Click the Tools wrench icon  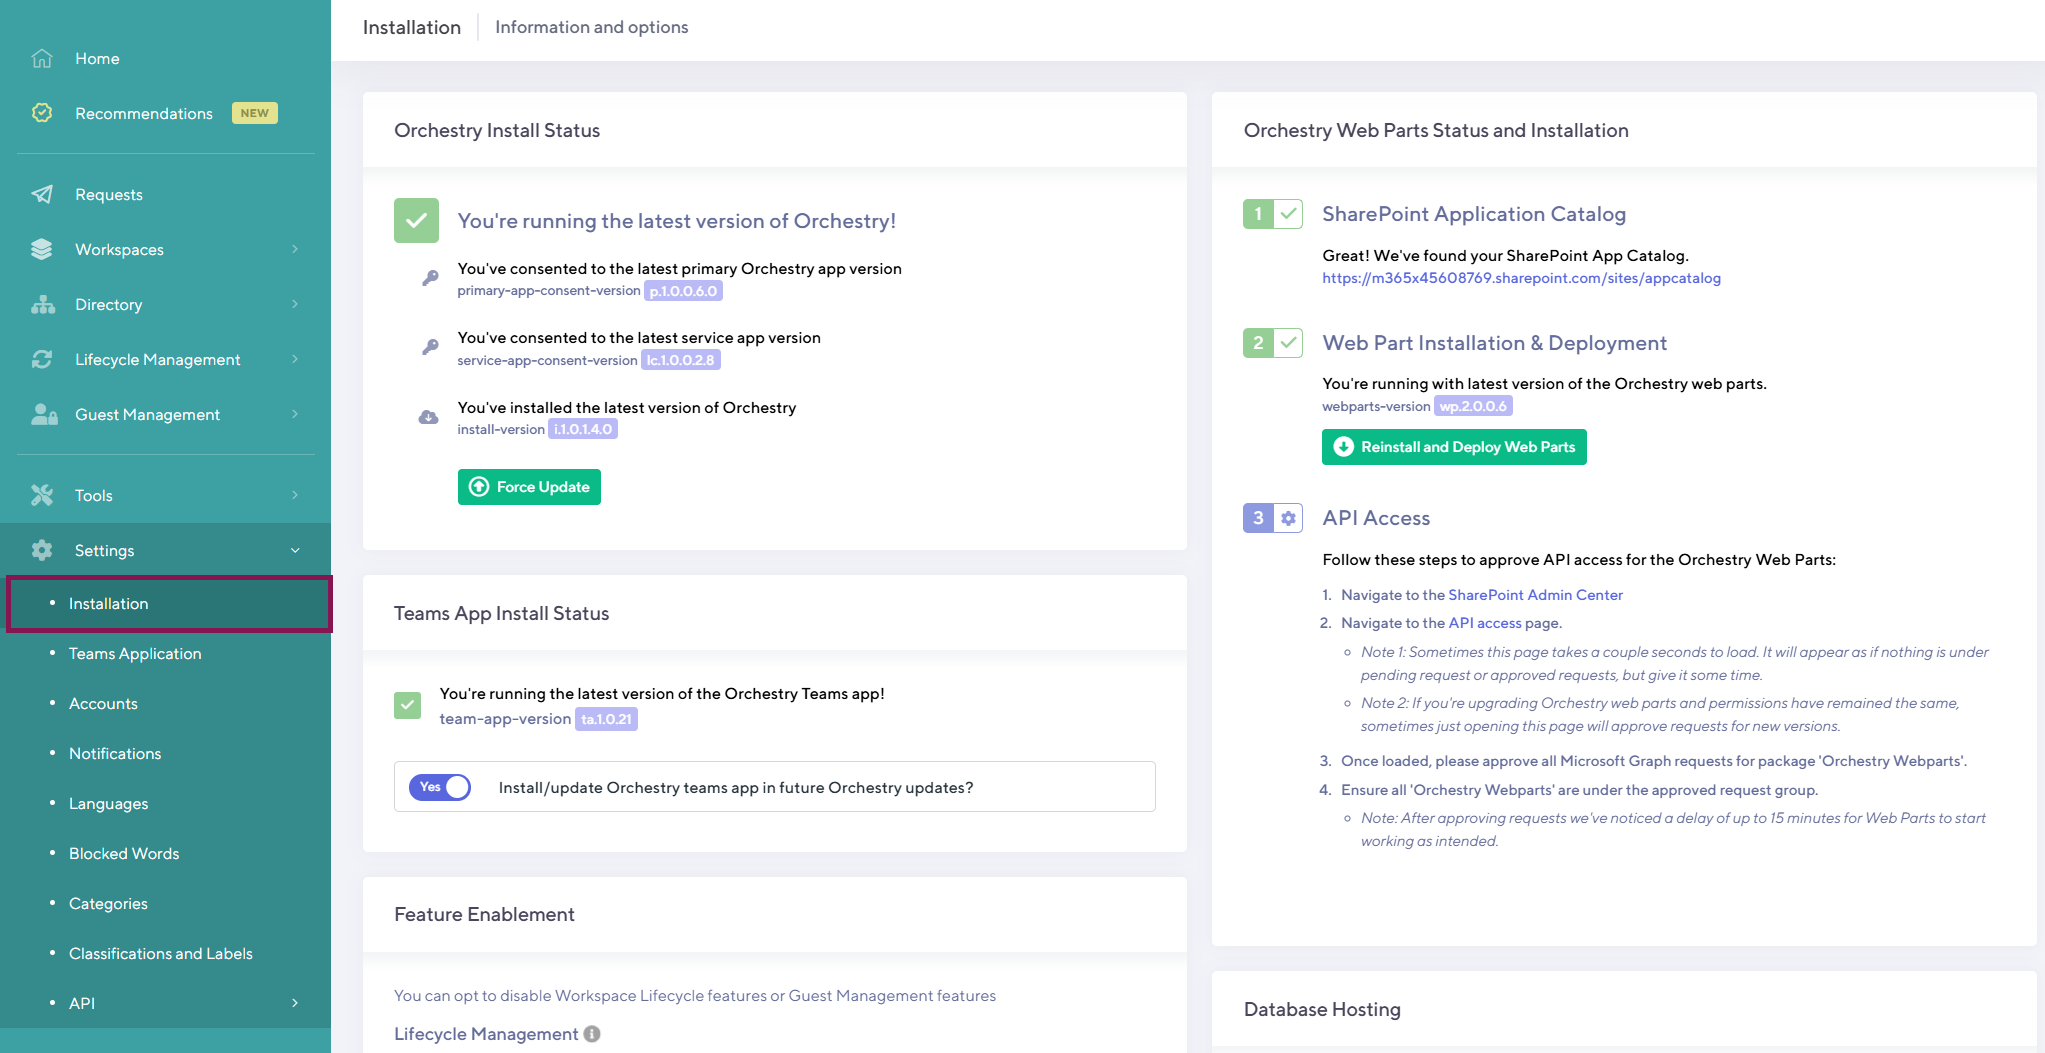pos(42,495)
